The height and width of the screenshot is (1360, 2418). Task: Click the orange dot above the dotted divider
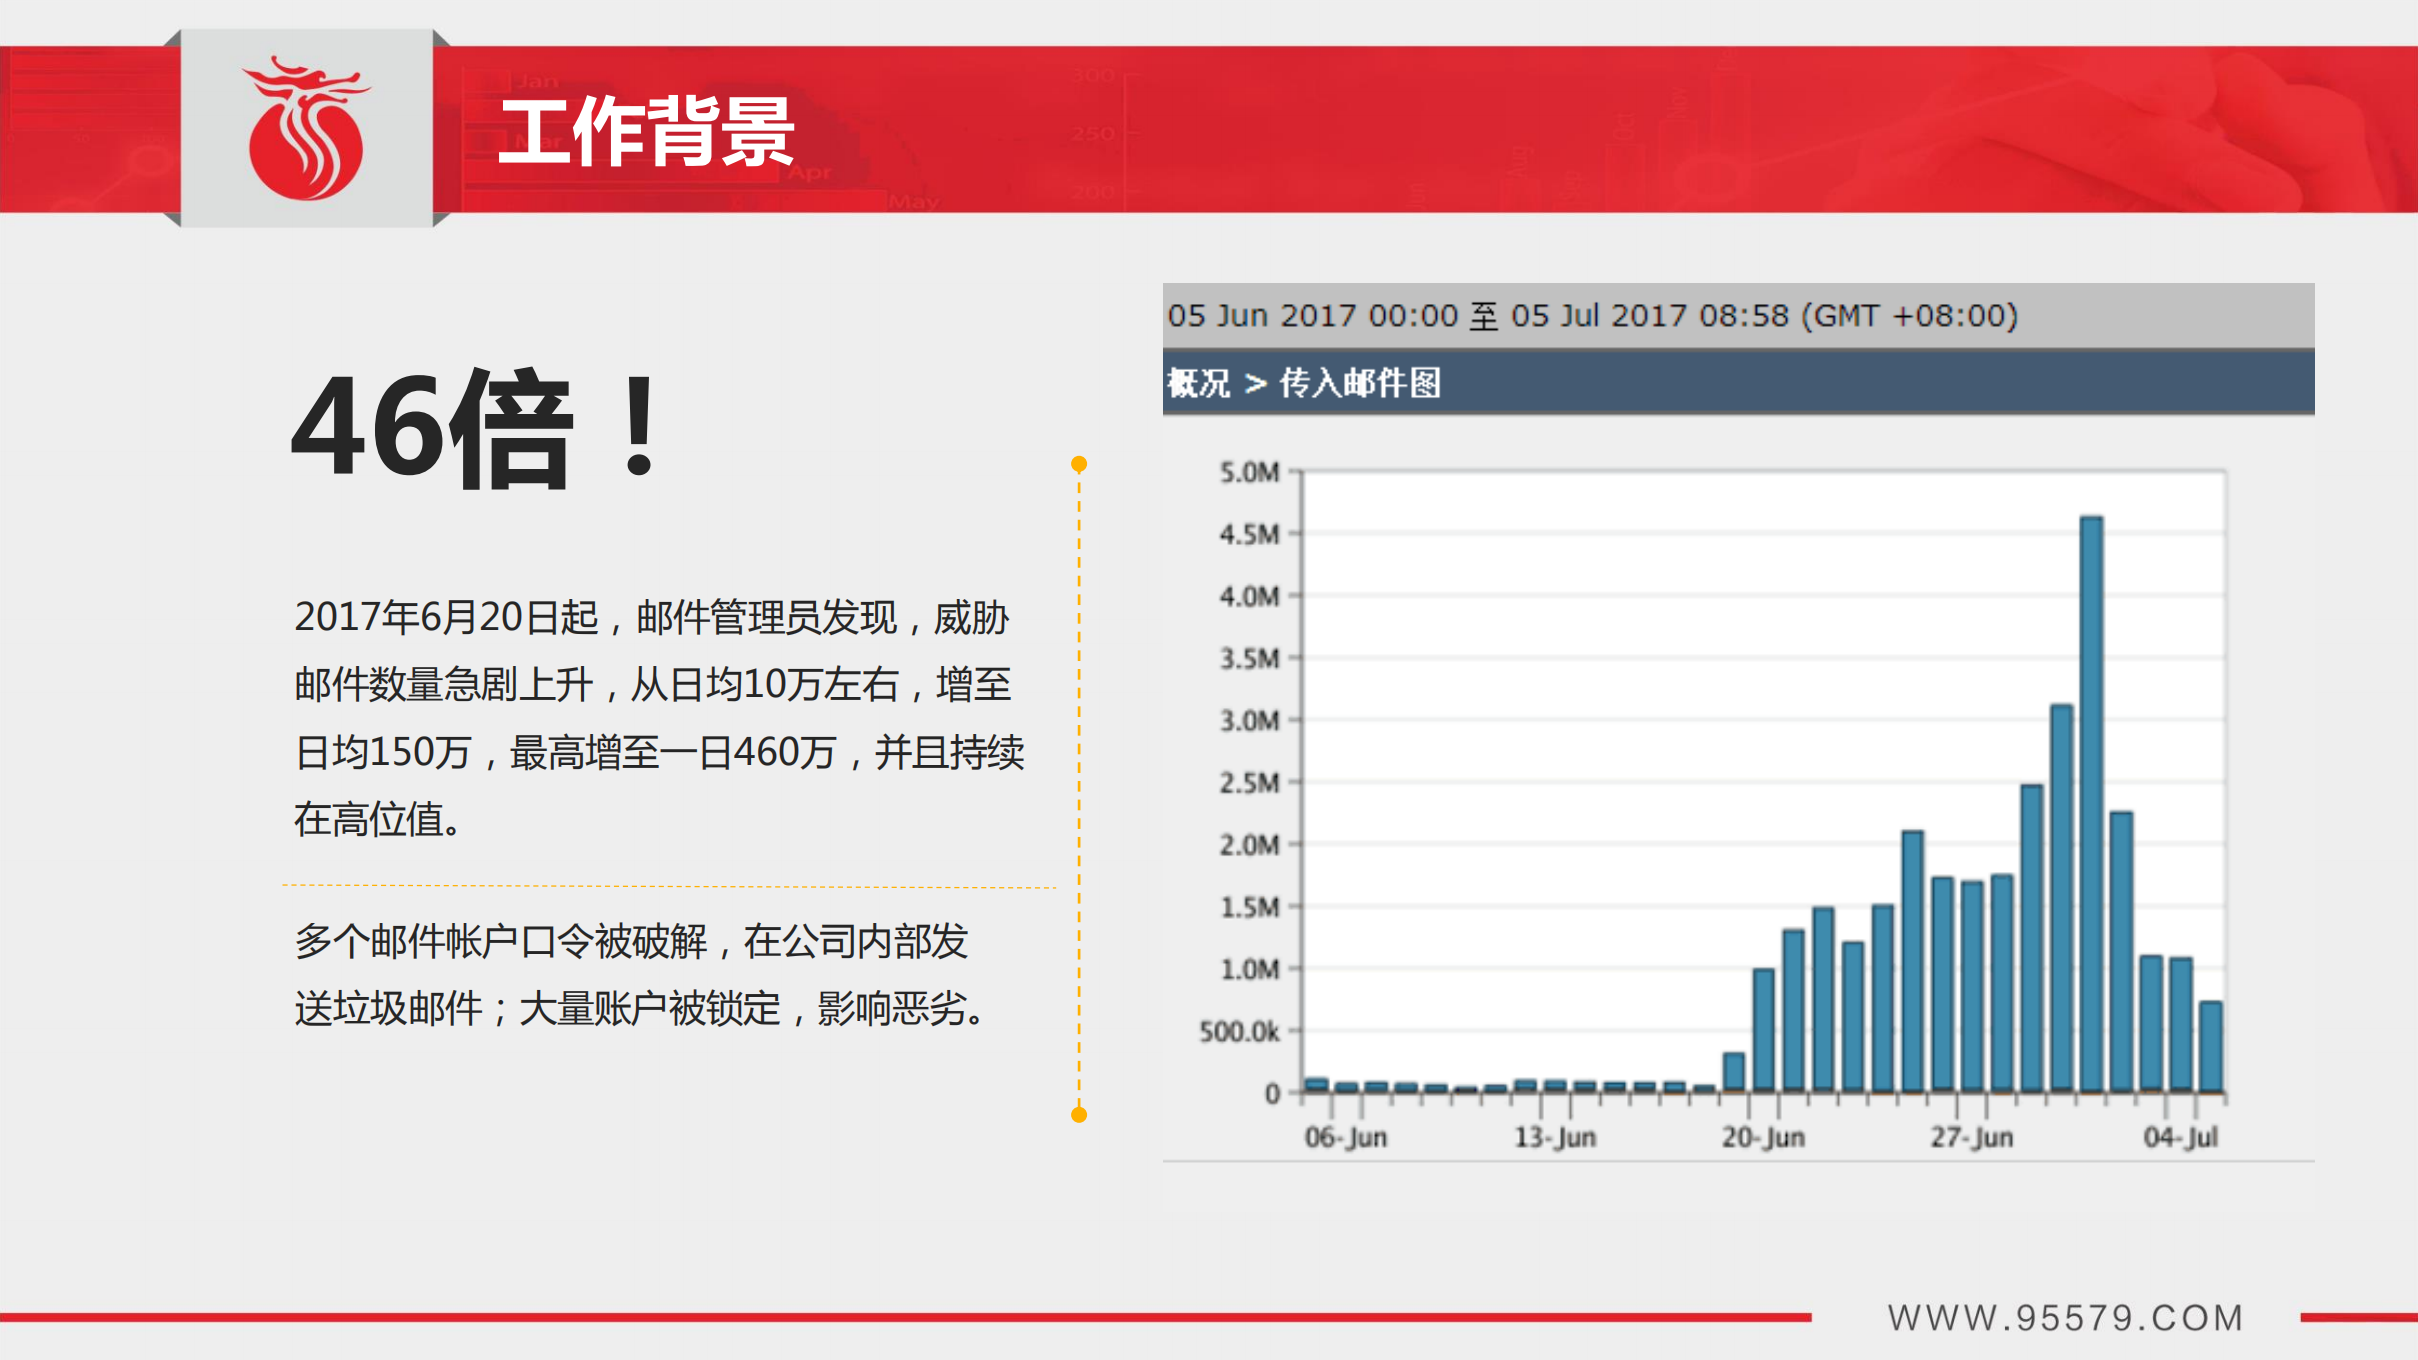click(x=1078, y=462)
